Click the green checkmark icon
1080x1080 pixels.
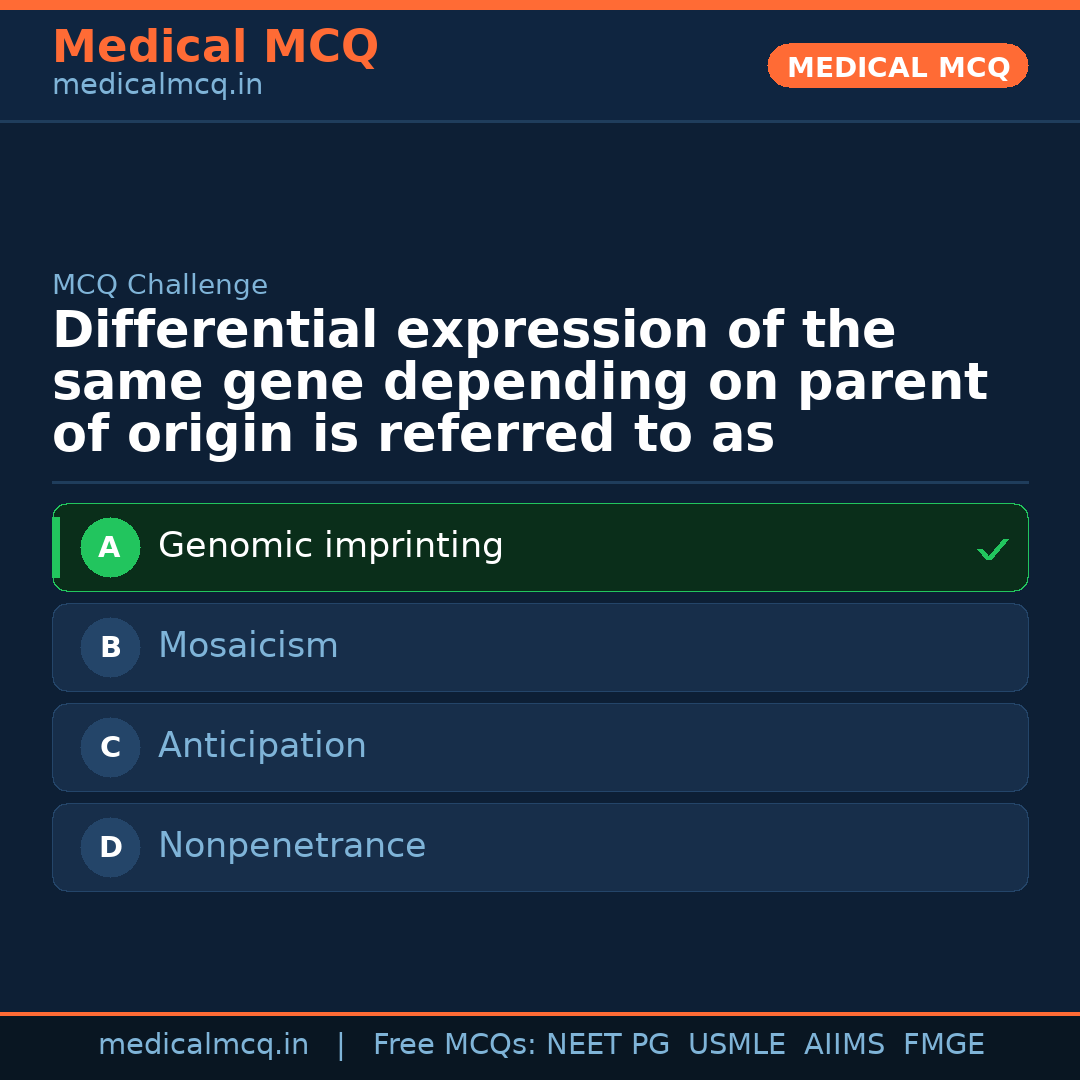tap(992, 549)
